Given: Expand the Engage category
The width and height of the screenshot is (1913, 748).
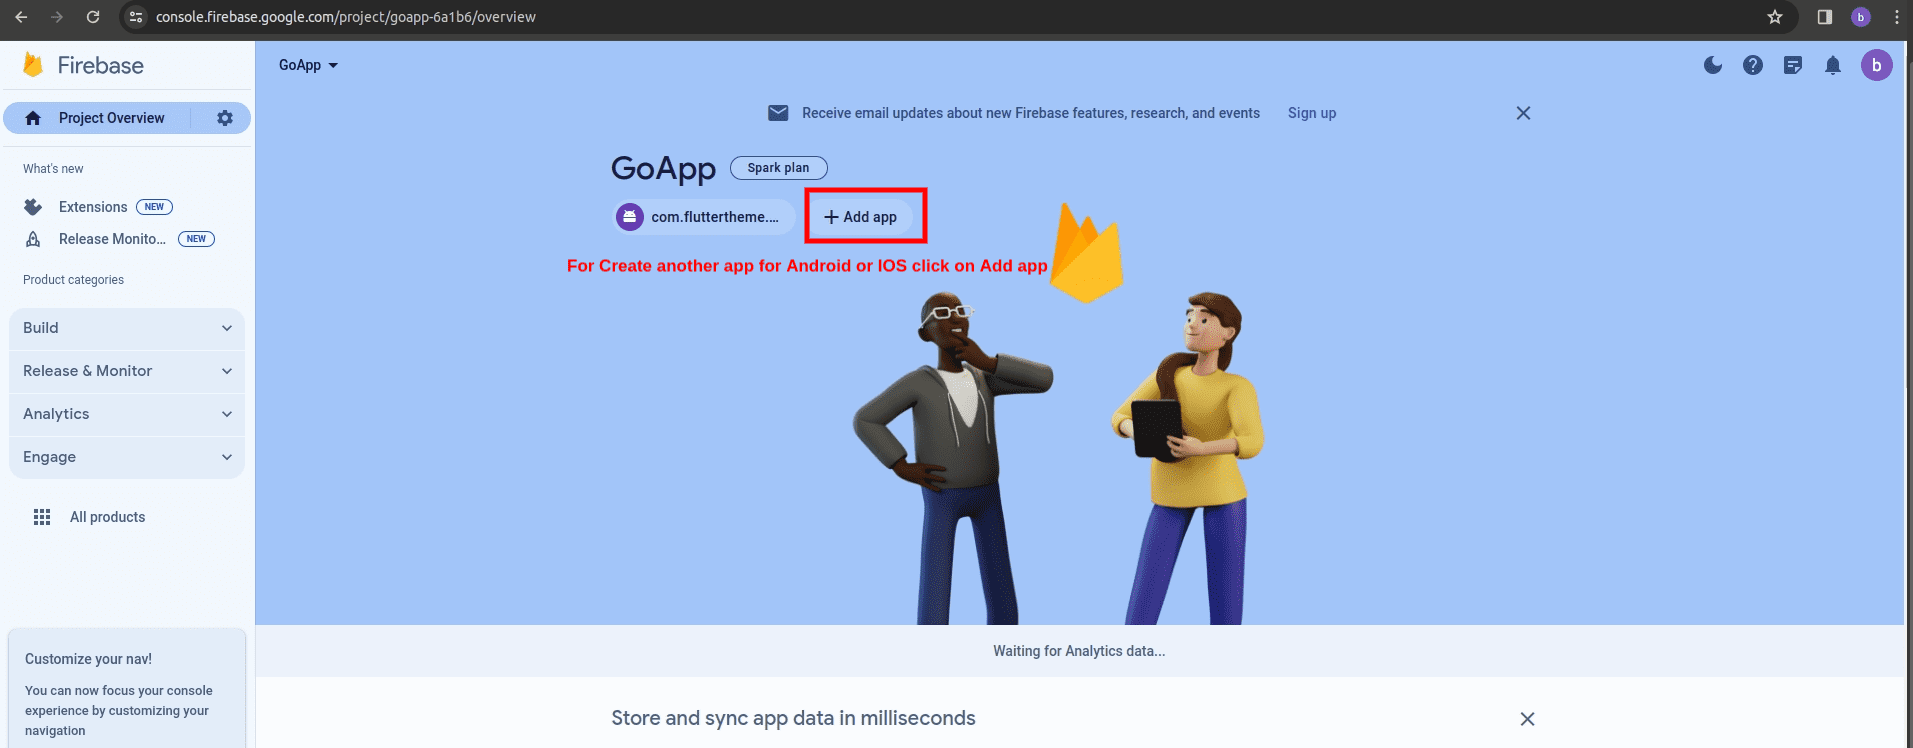Looking at the screenshot, I should pyautogui.click(x=127, y=457).
